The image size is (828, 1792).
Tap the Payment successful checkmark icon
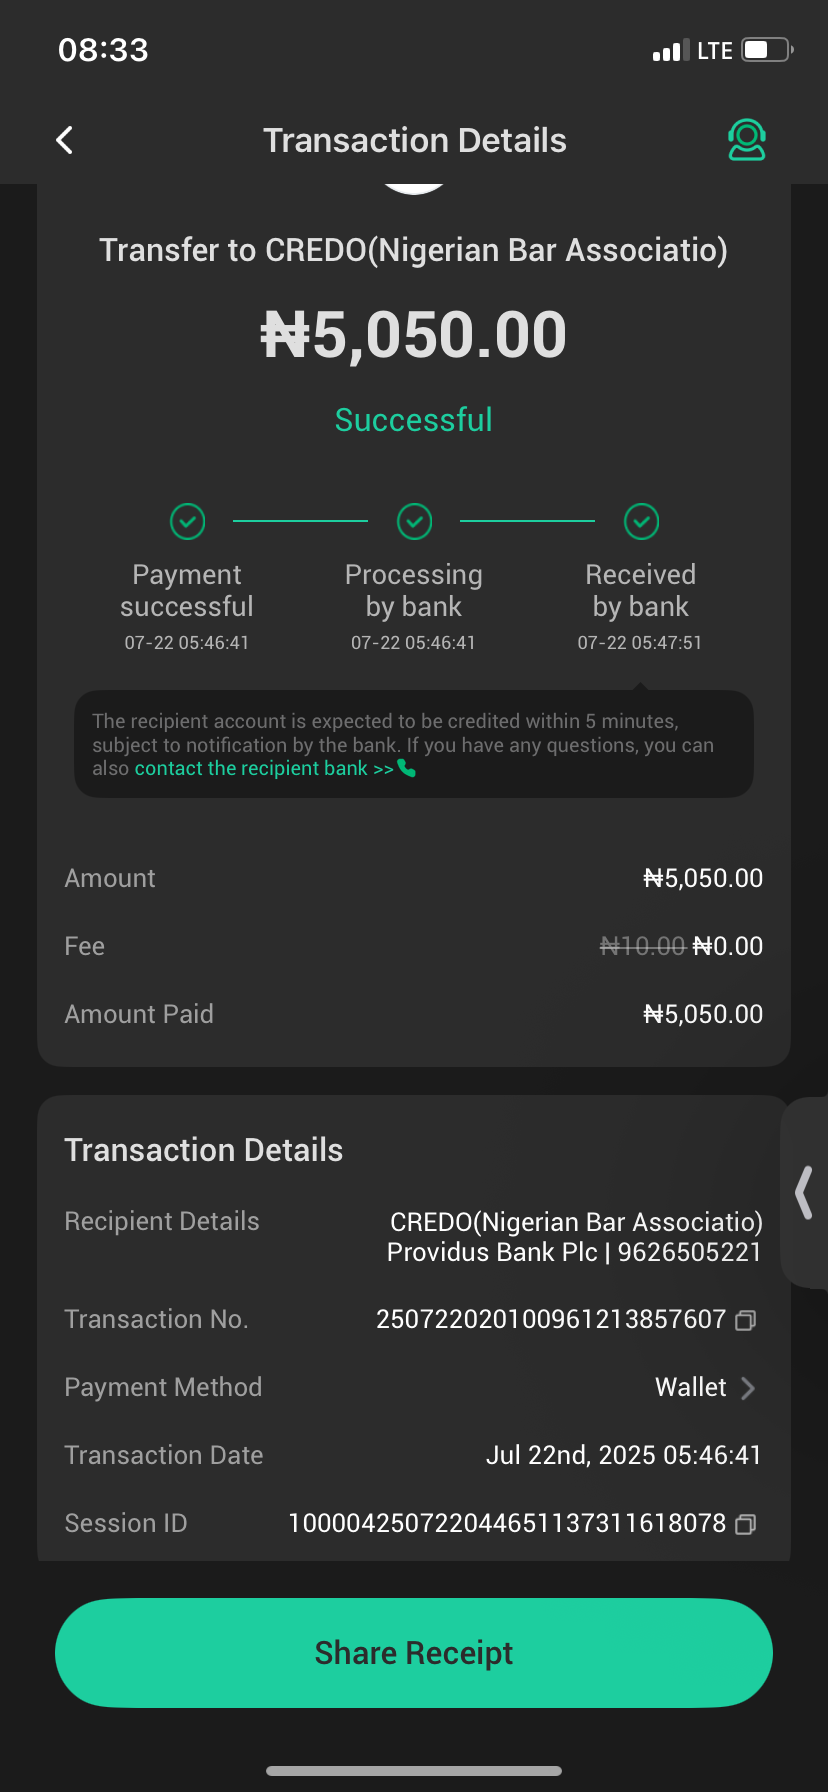pyautogui.click(x=187, y=521)
